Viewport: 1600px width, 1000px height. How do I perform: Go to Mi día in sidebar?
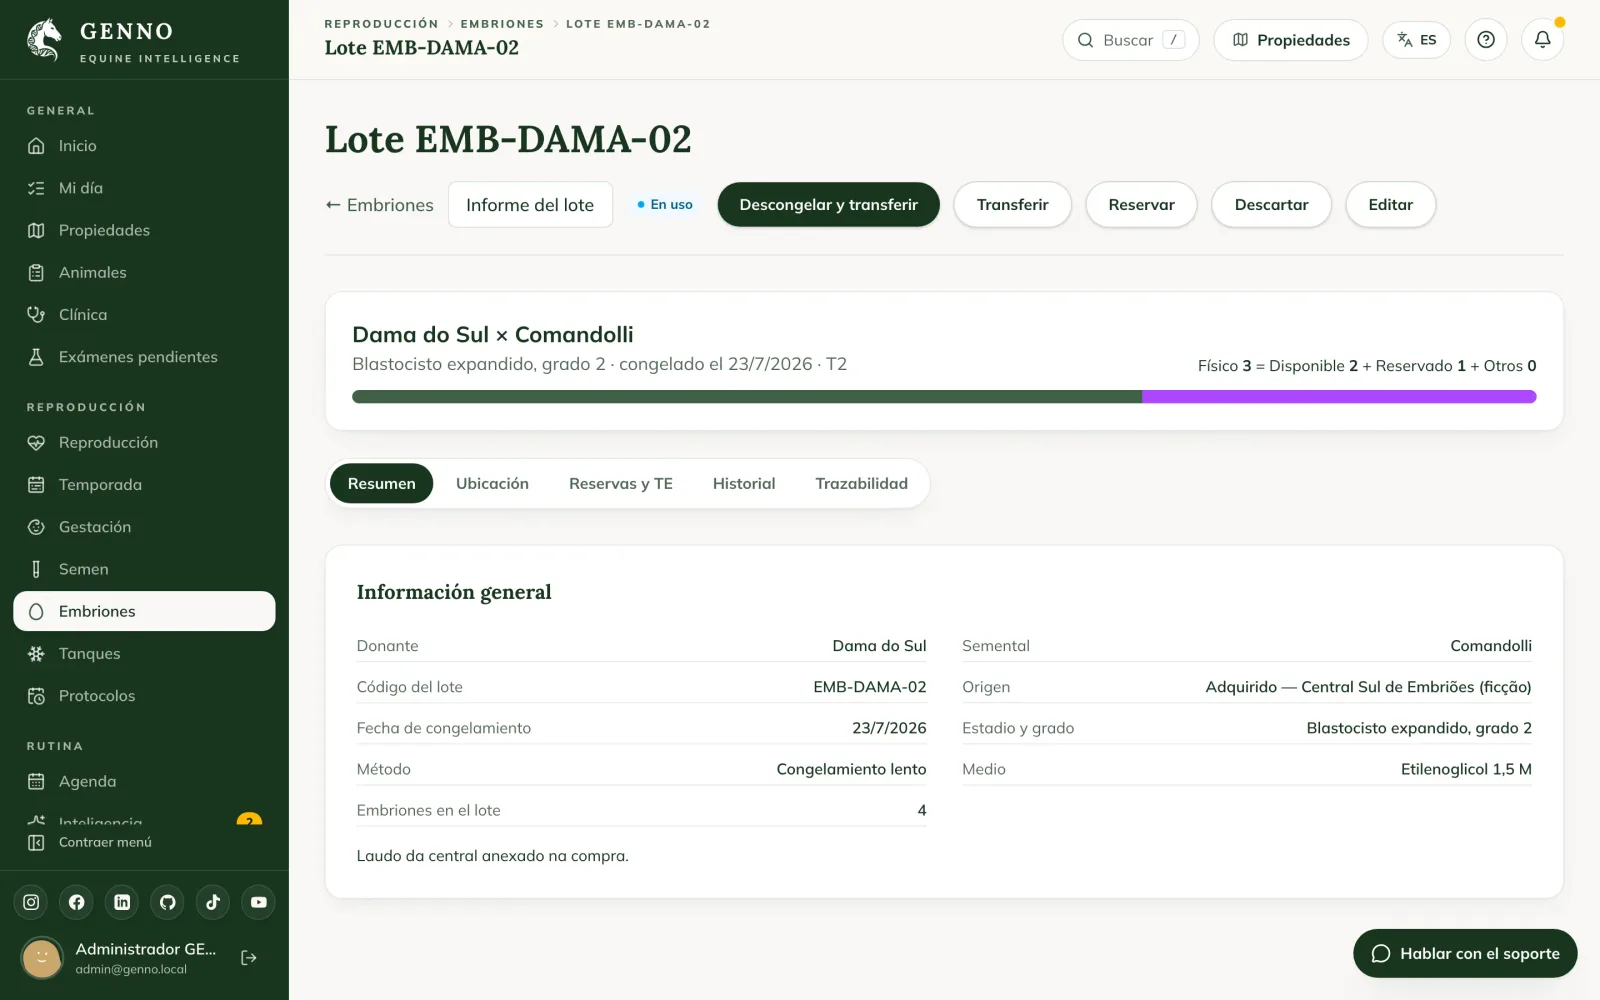pos(144,188)
